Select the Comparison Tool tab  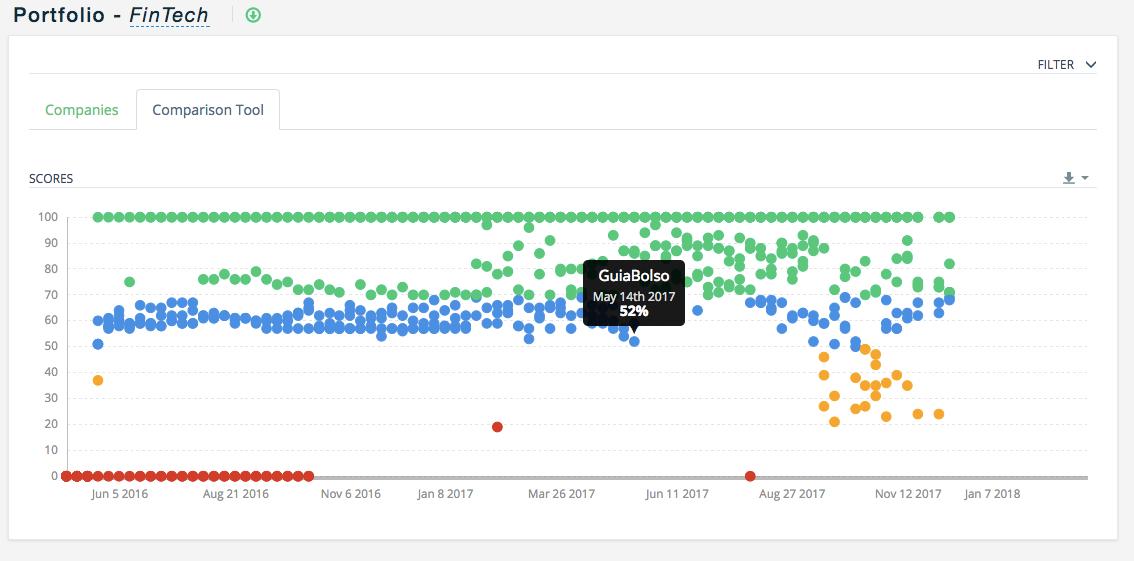(x=208, y=111)
